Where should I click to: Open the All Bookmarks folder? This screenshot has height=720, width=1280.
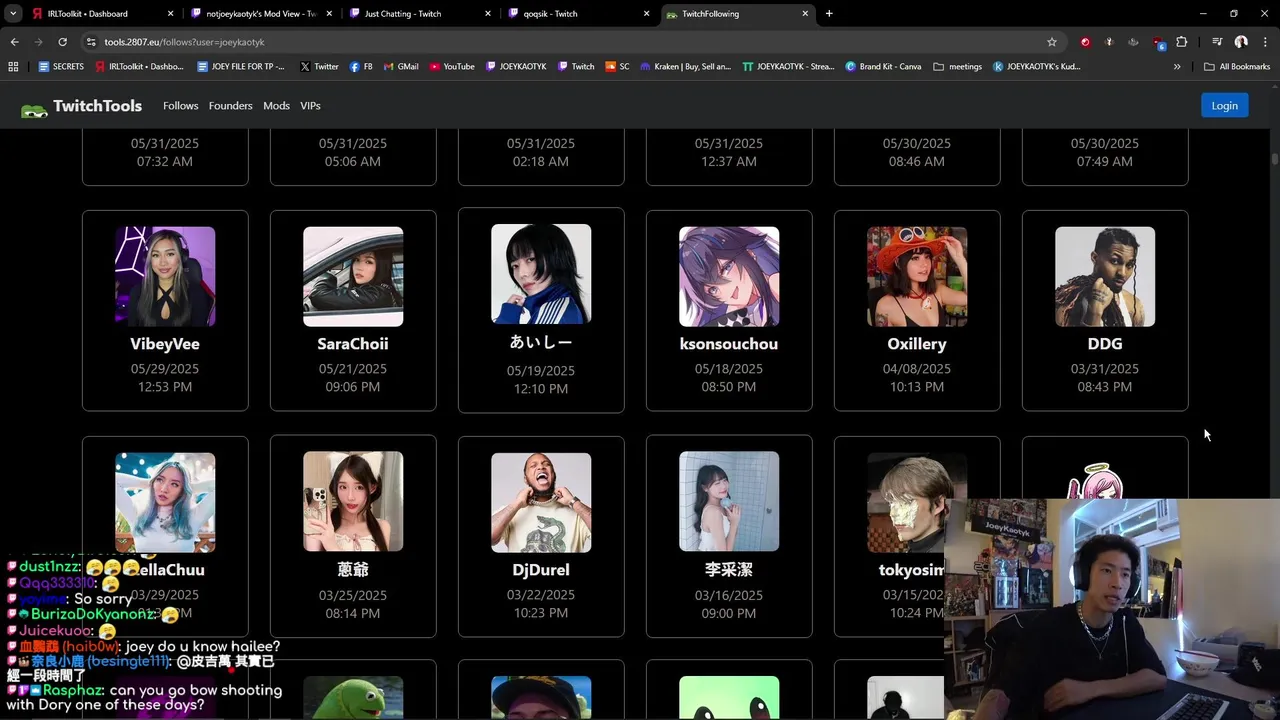(x=1237, y=66)
